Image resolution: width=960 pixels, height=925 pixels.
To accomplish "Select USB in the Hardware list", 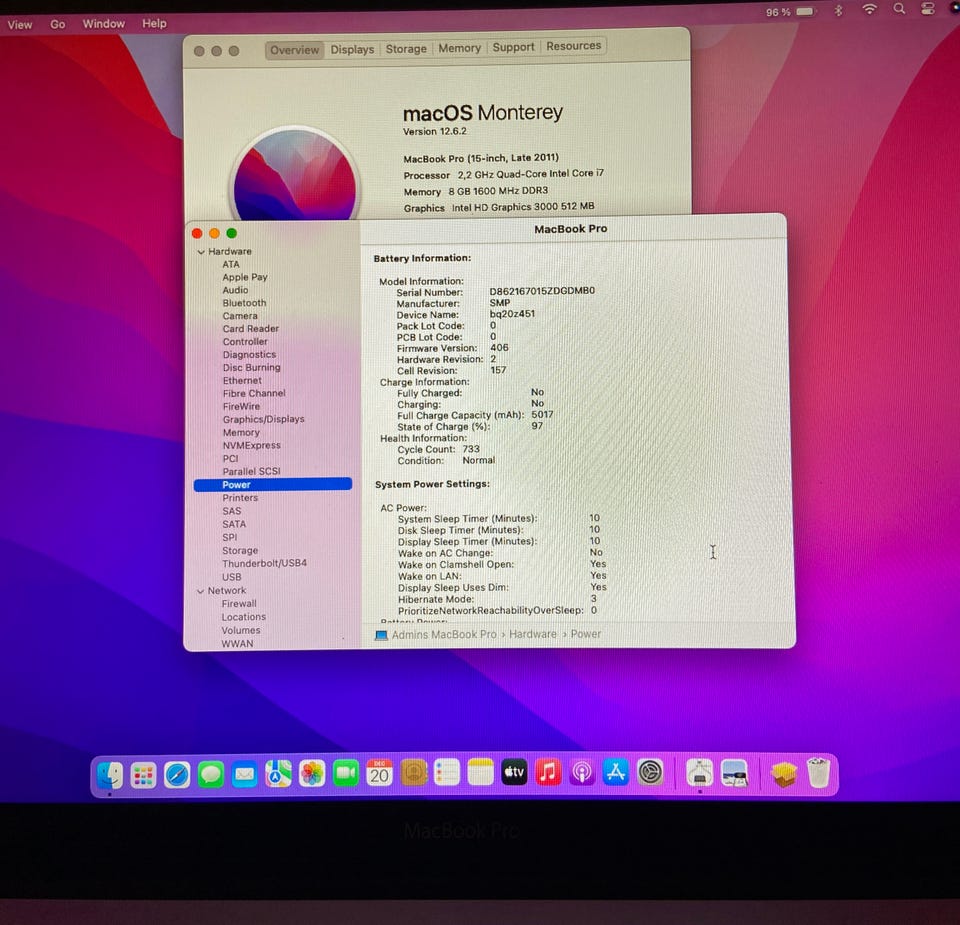I will pyautogui.click(x=231, y=577).
